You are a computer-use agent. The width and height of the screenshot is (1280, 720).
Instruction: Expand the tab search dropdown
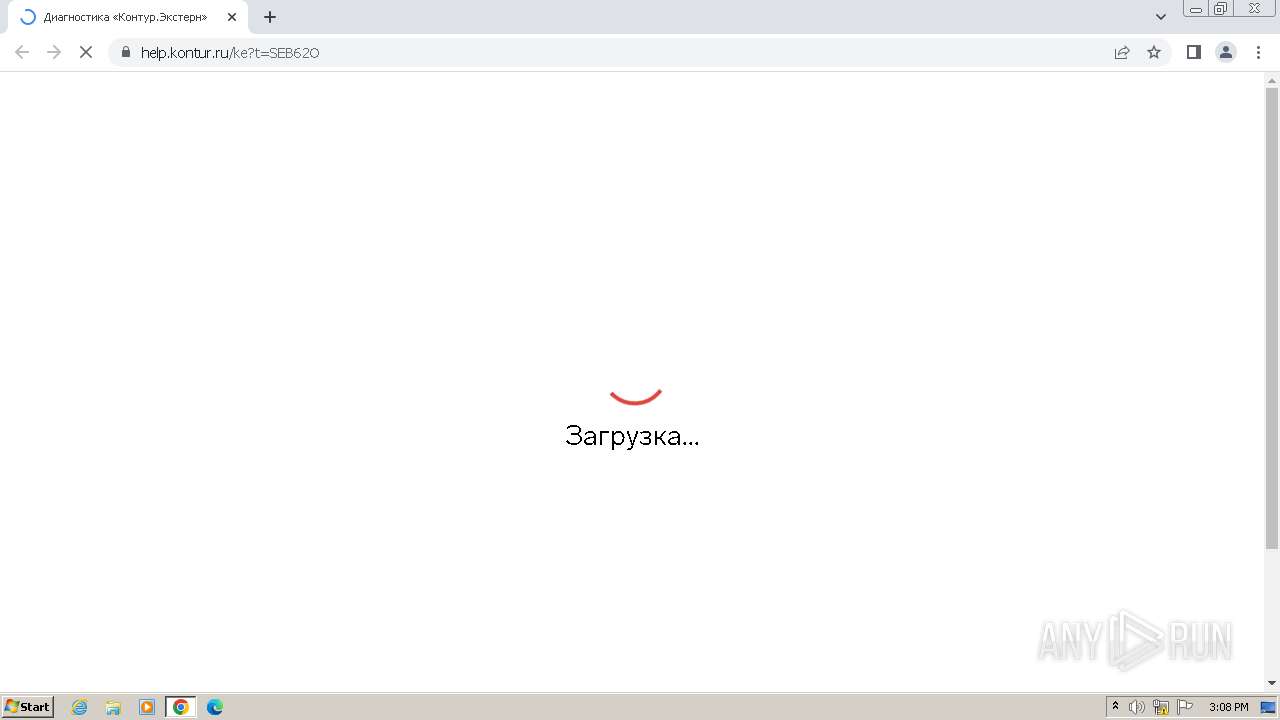coord(1161,17)
